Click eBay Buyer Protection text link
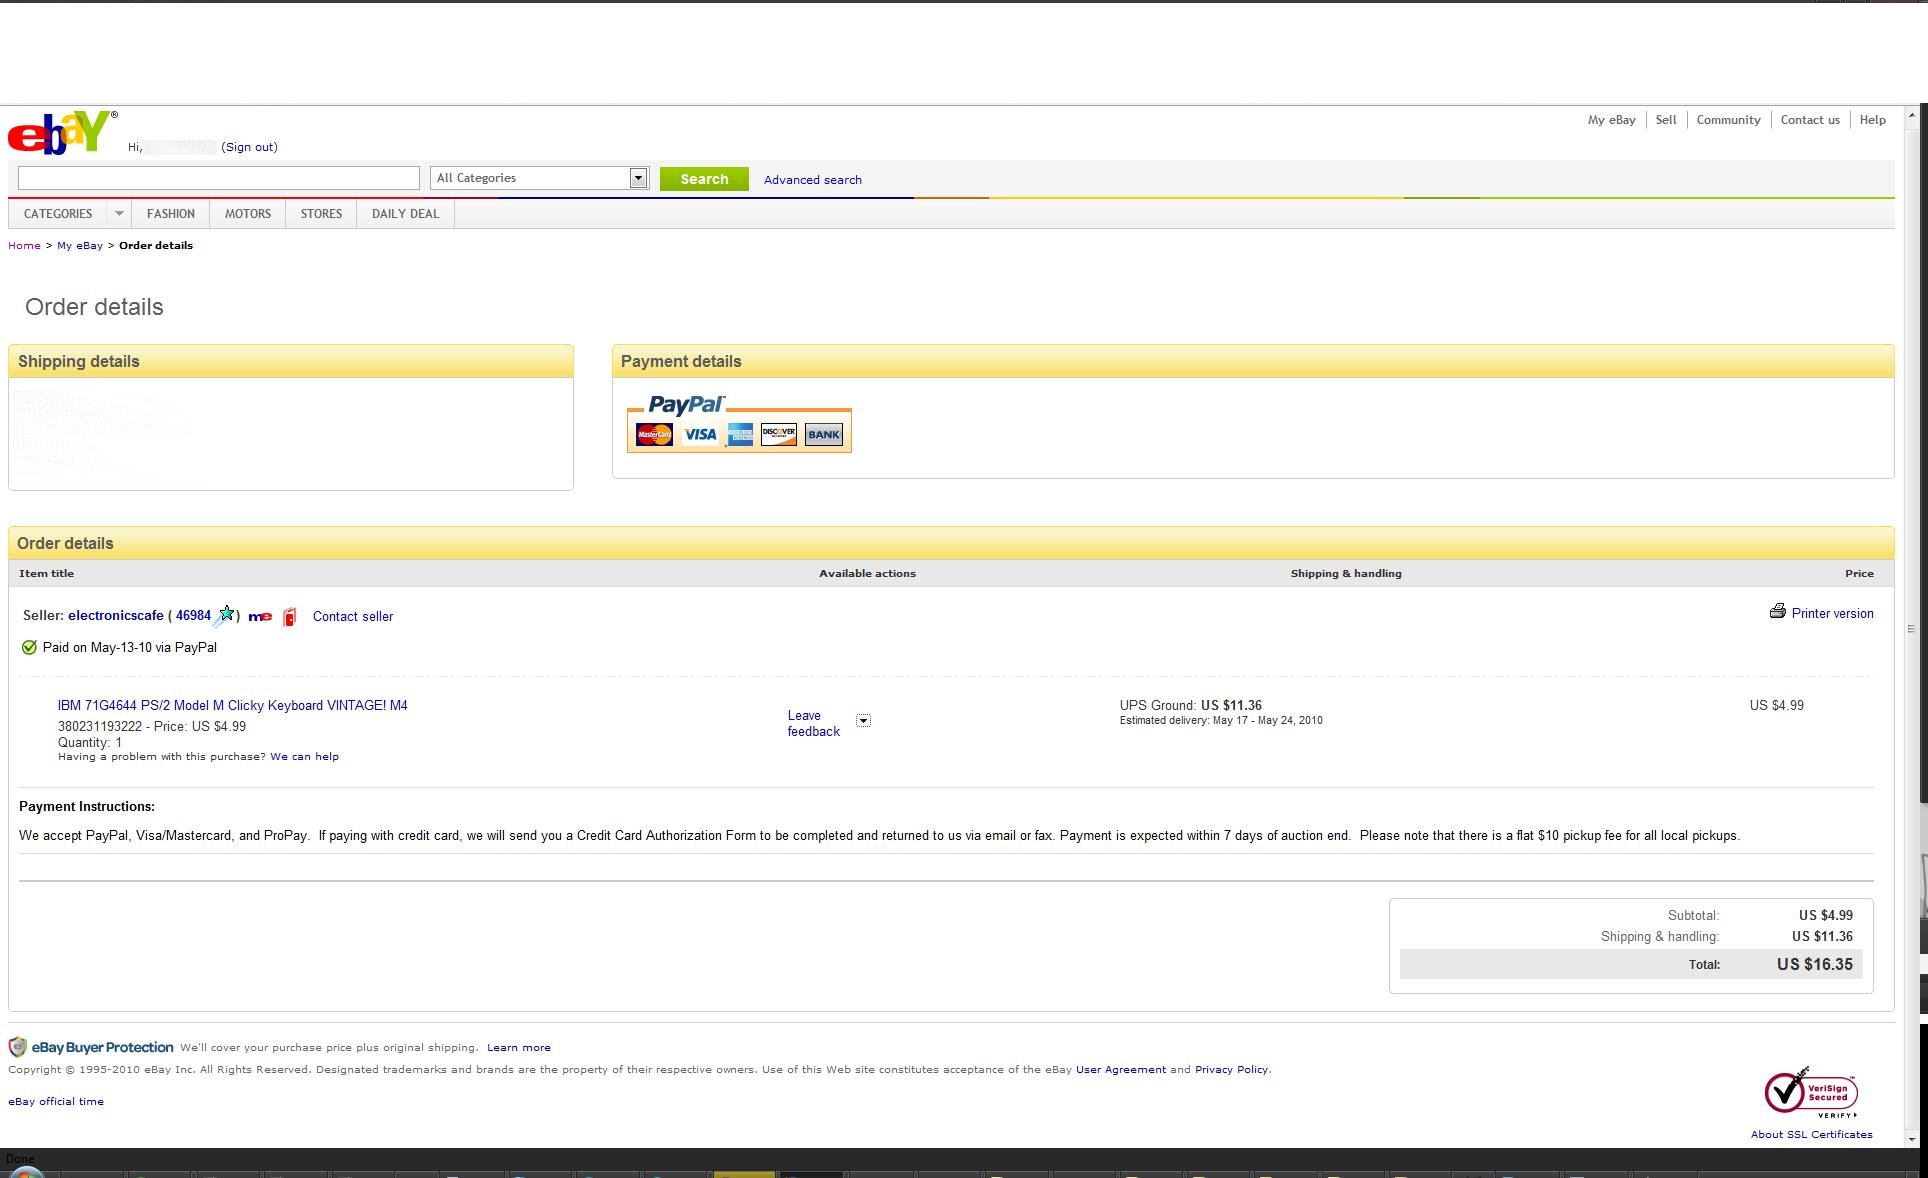 (102, 1047)
